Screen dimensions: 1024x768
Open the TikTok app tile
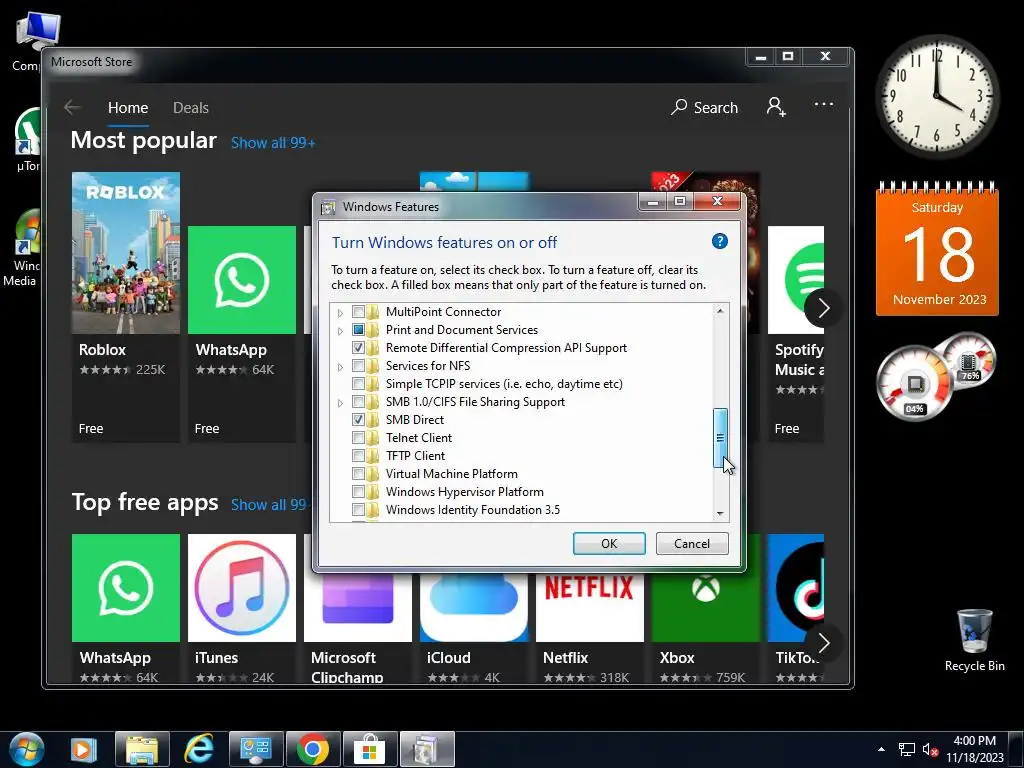796,608
